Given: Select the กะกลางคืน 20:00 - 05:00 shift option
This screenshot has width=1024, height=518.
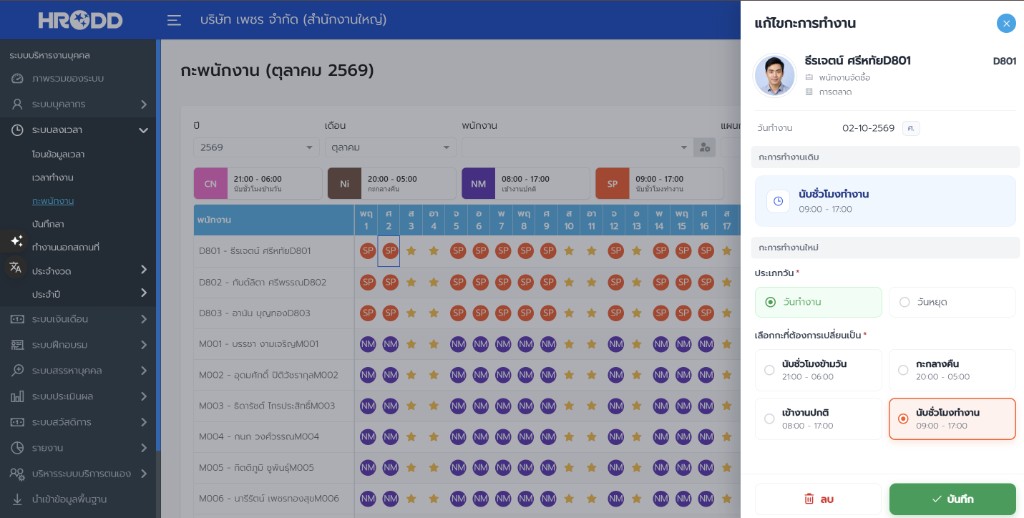Looking at the screenshot, I should pos(952,370).
